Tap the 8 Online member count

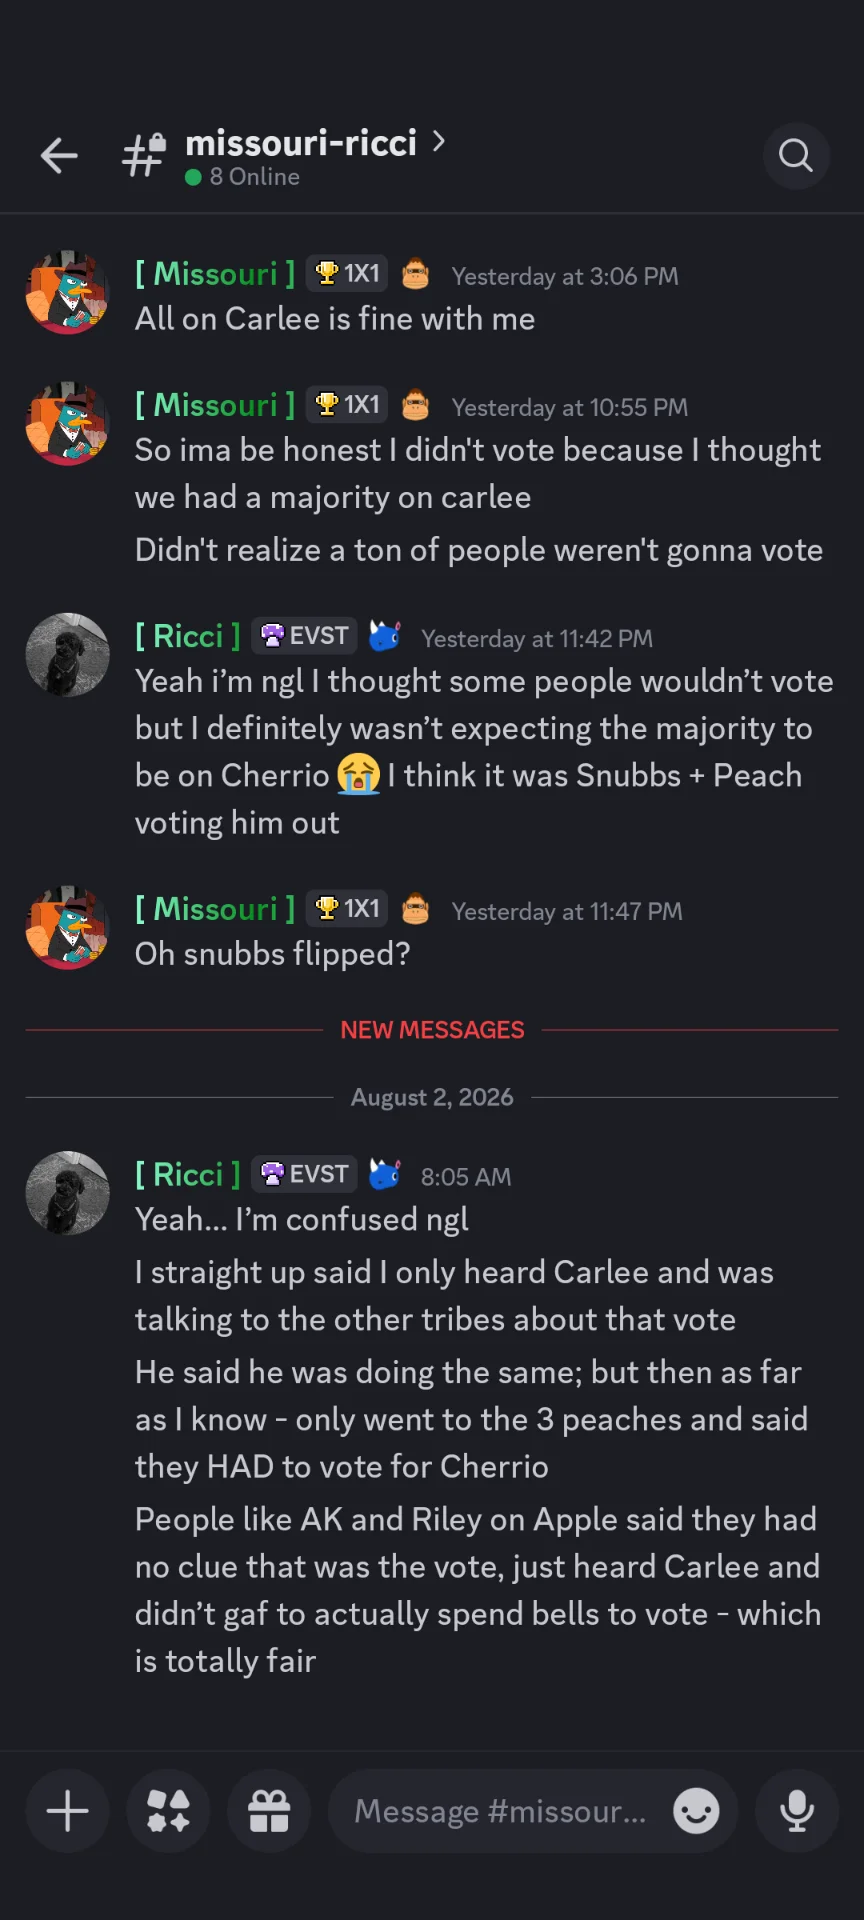point(243,177)
